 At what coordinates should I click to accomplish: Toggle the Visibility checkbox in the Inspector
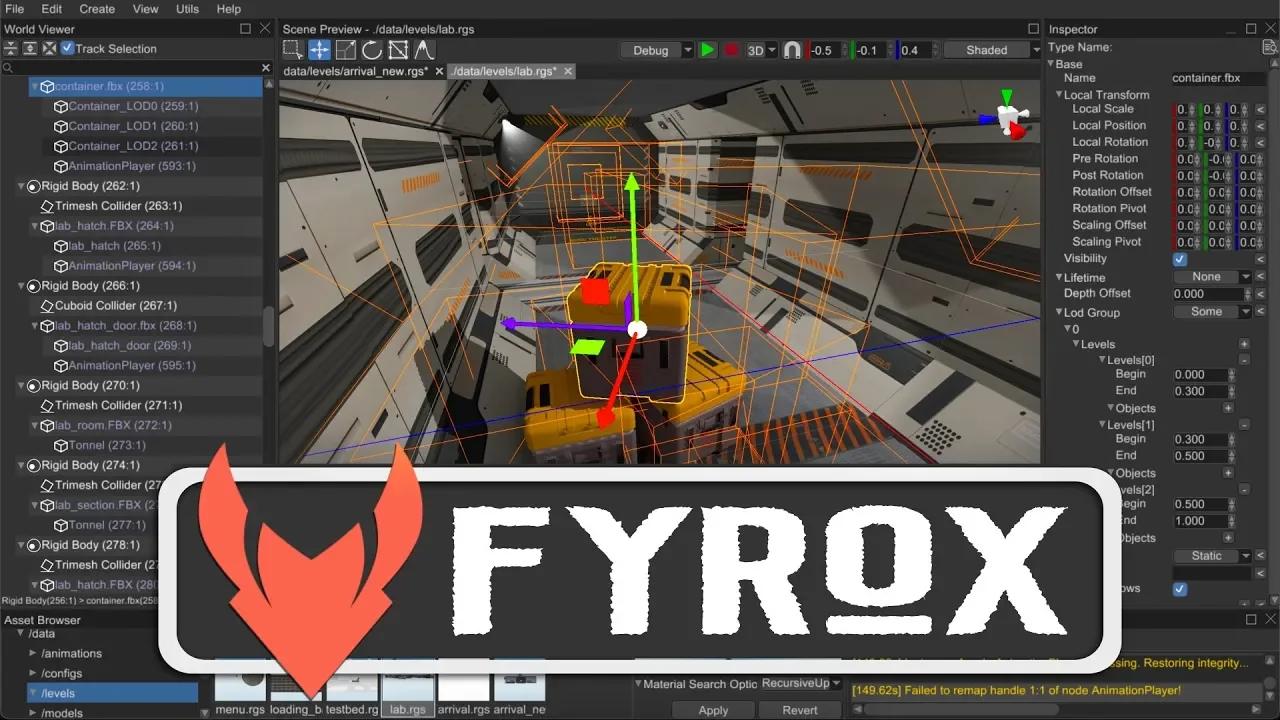click(x=1179, y=258)
